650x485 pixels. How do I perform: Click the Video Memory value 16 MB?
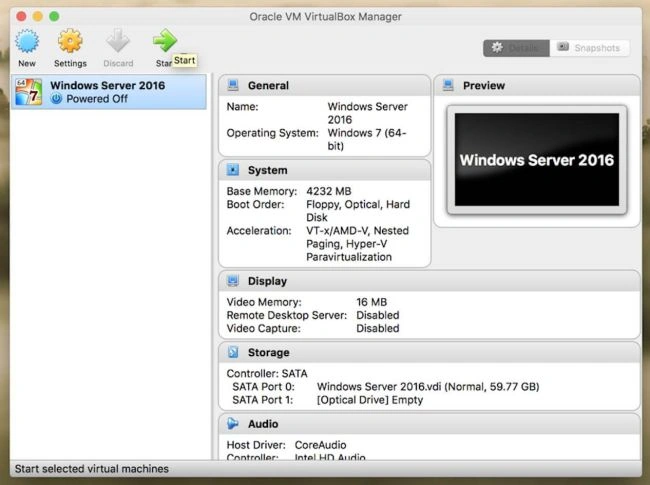(371, 302)
